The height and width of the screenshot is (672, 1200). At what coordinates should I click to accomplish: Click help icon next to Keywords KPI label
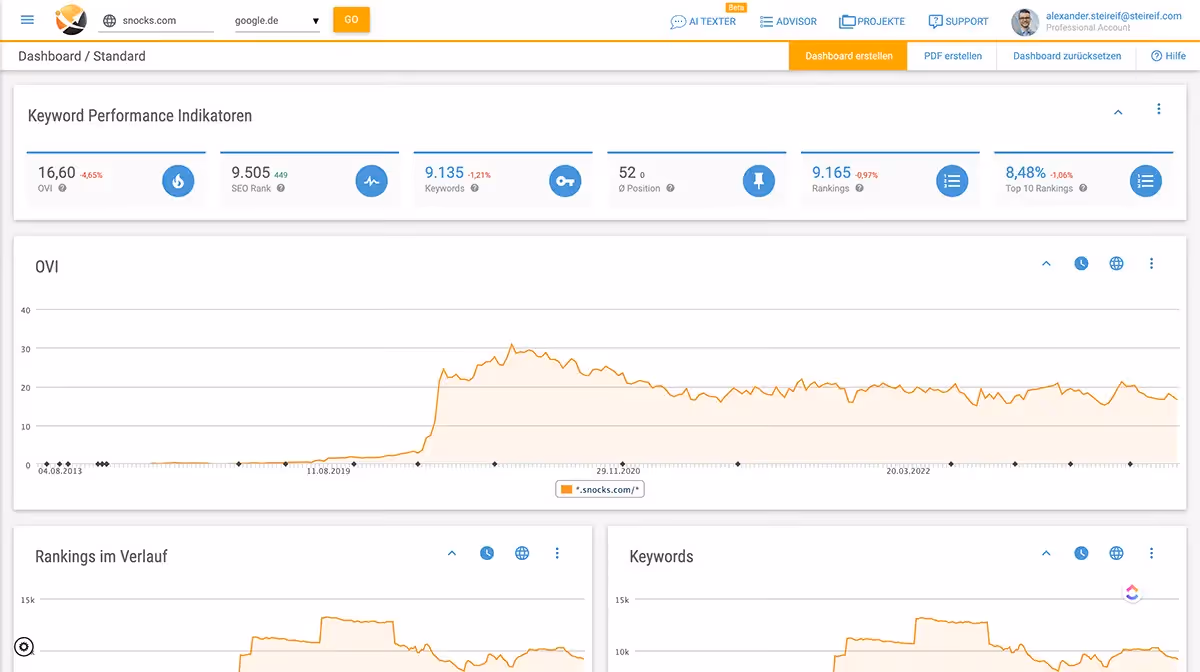coord(474,188)
